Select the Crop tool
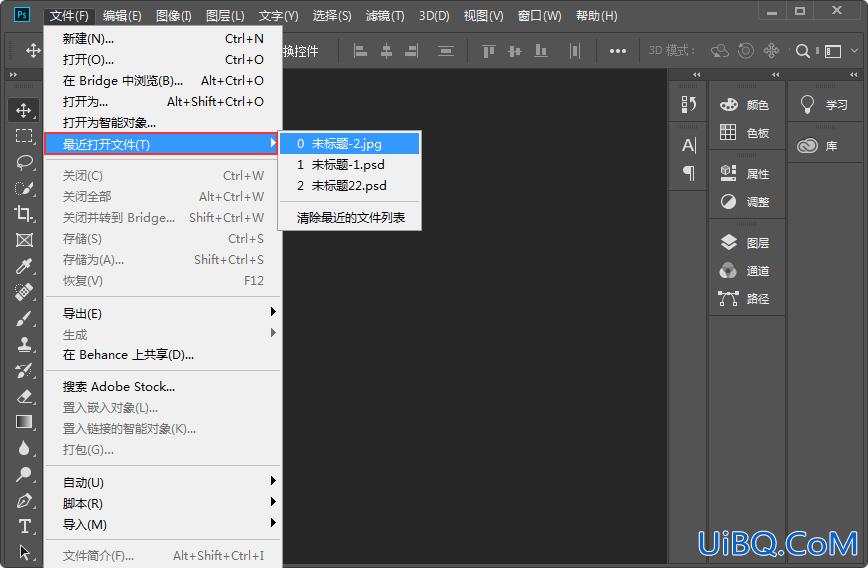 coord(24,214)
